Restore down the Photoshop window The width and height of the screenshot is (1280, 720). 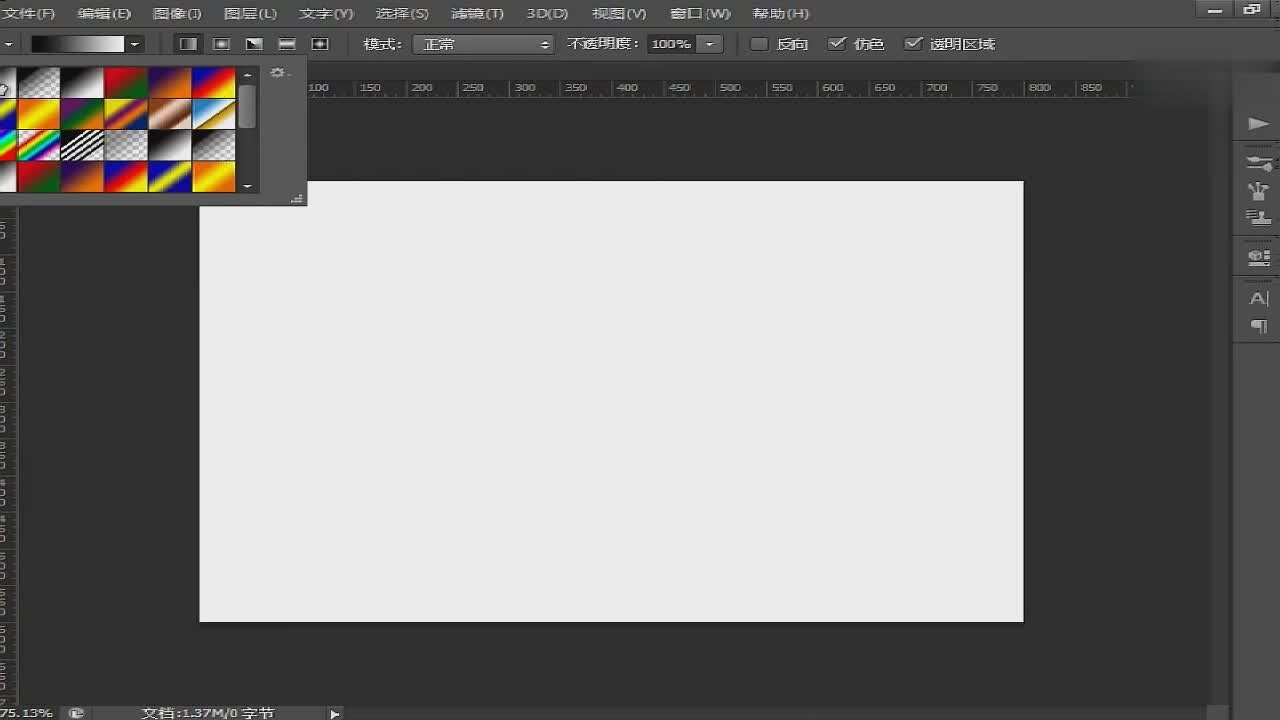click(x=1252, y=9)
